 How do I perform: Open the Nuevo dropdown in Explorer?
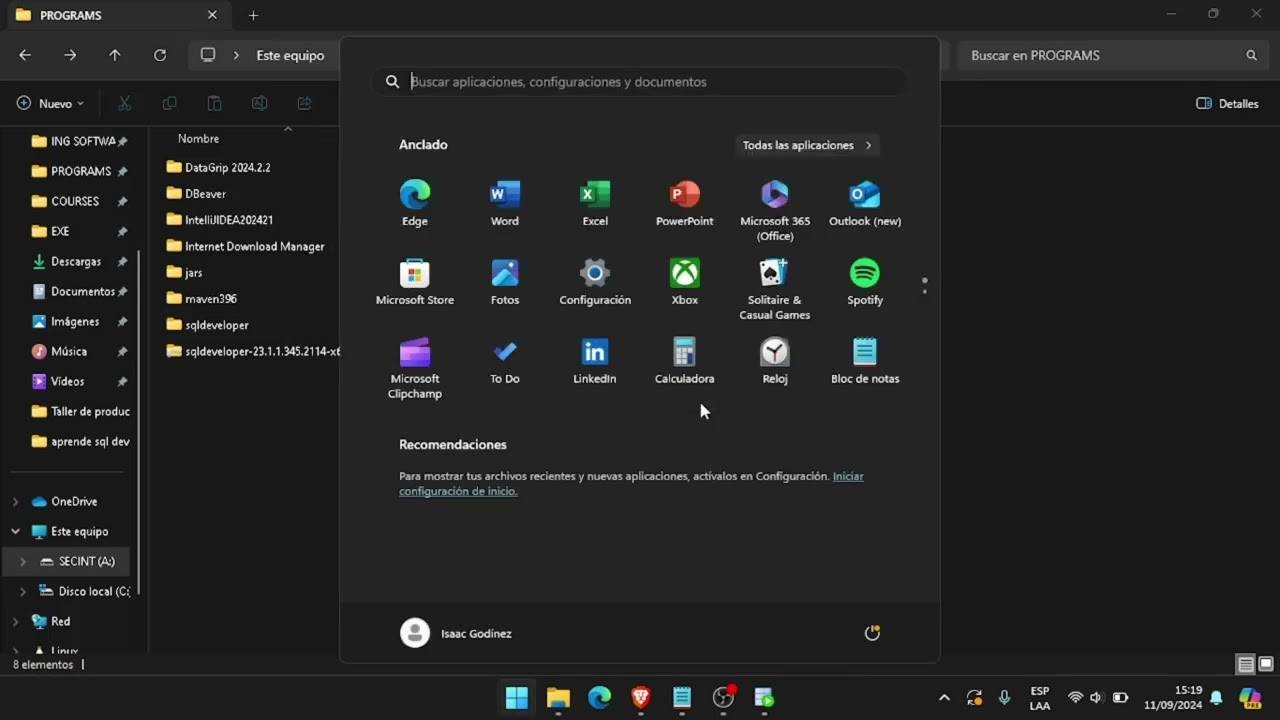pyautogui.click(x=50, y=103)
